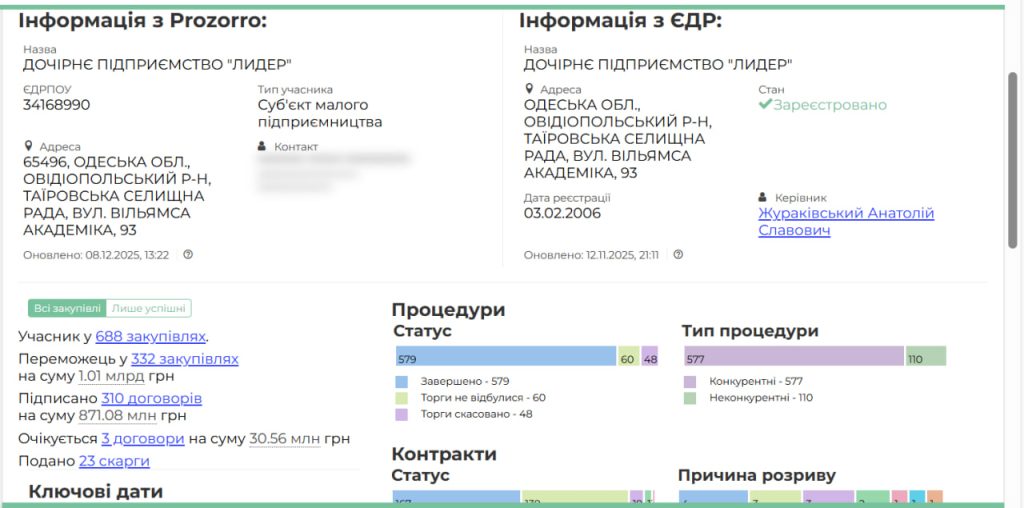Switch to Лише успішні filter
Image resolution: width=1024 pixels, height=508 pixels.
point(149,308)
